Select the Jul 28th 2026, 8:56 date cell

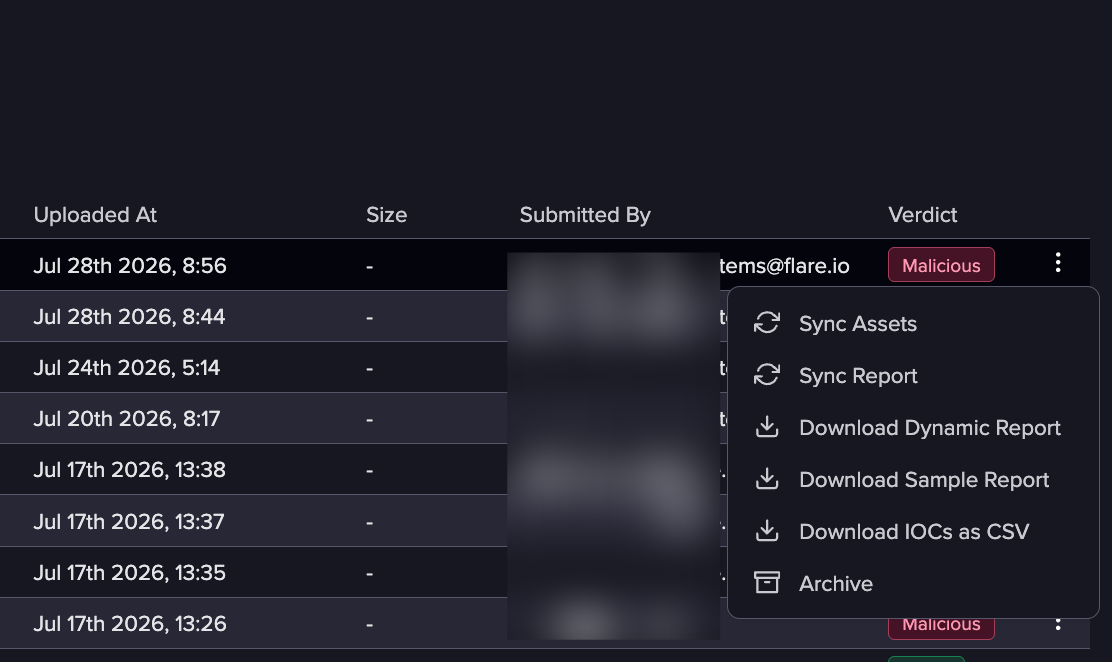(130, 265)
